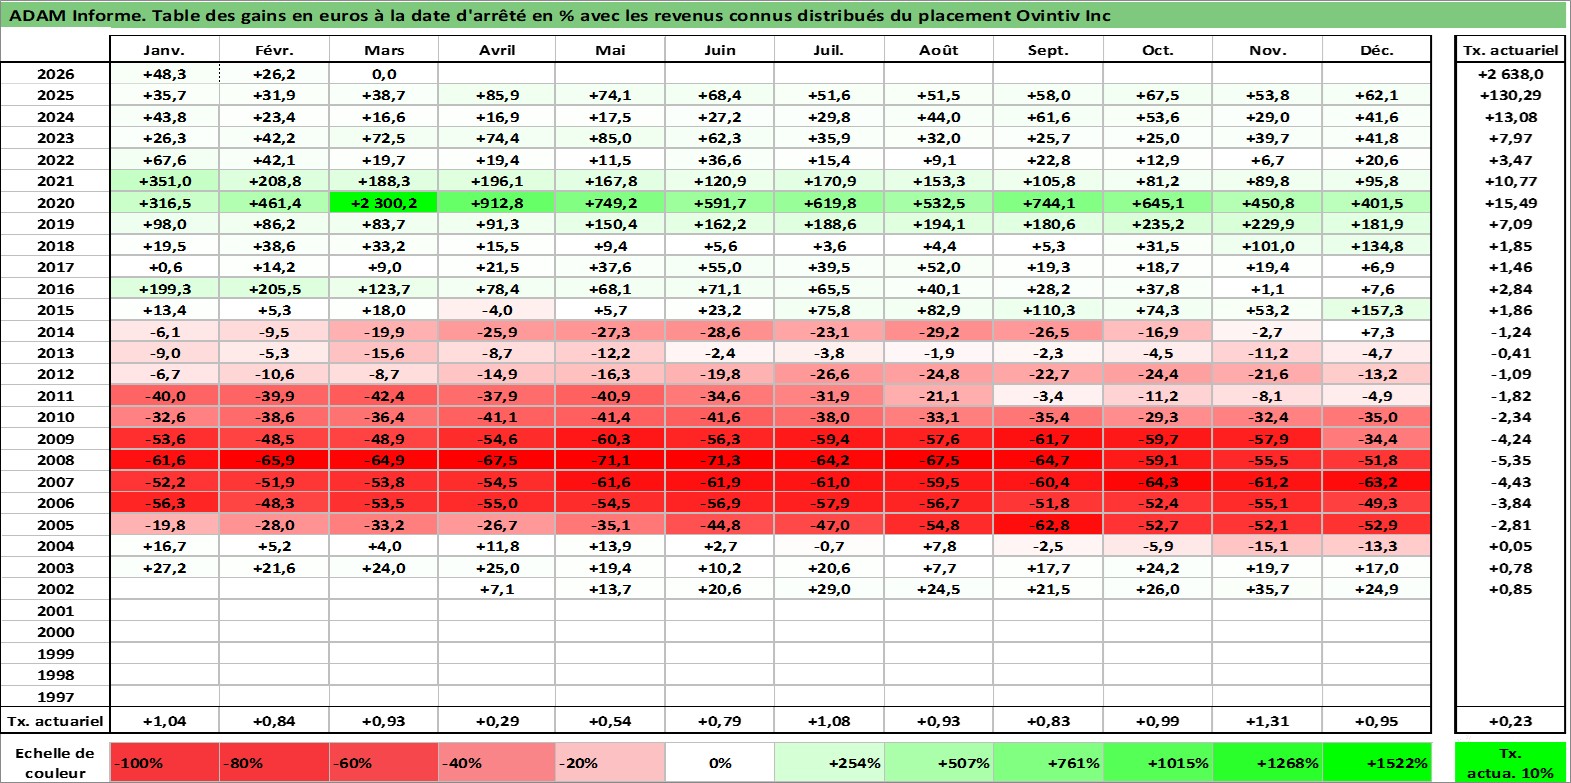The image size is (1571, 783).
Task: Select the +254% light green legend swatch
Action: 829,762
